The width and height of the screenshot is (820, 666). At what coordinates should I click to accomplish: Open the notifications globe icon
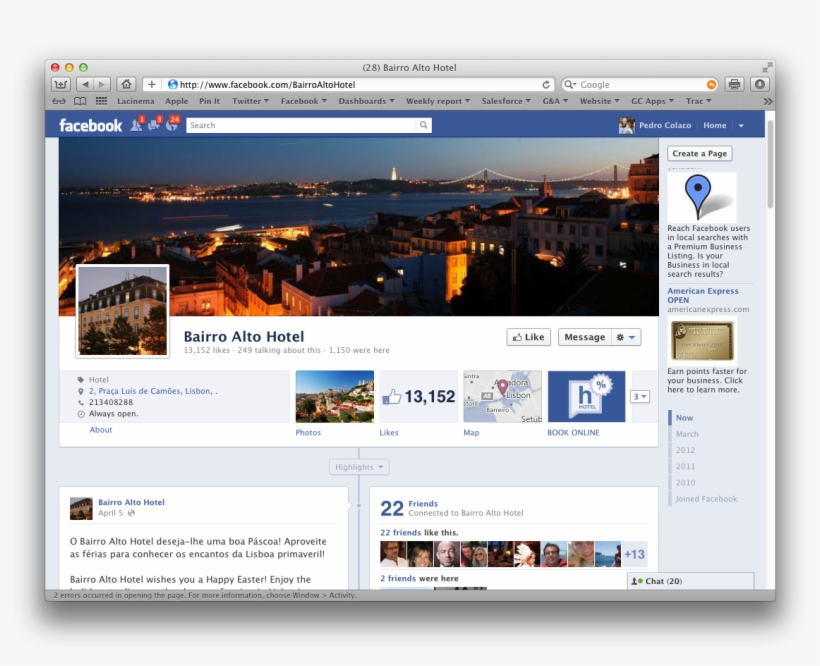pyautogui.click(x=171, y=125)
